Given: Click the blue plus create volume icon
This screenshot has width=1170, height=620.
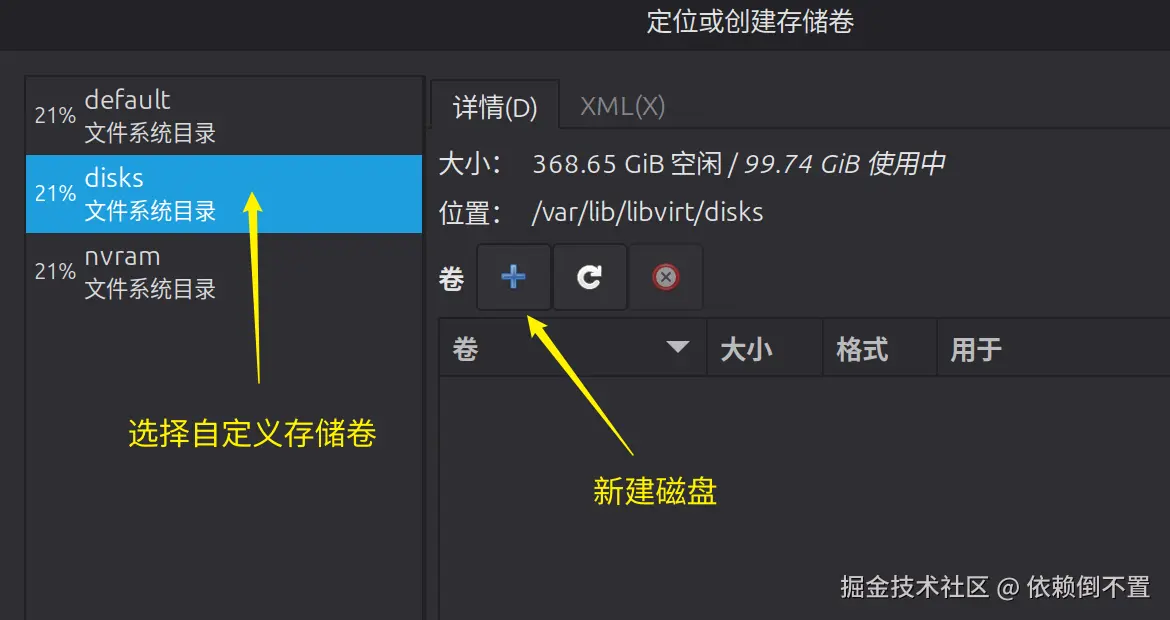Looking at the screenshot, I should coord(513,278).
